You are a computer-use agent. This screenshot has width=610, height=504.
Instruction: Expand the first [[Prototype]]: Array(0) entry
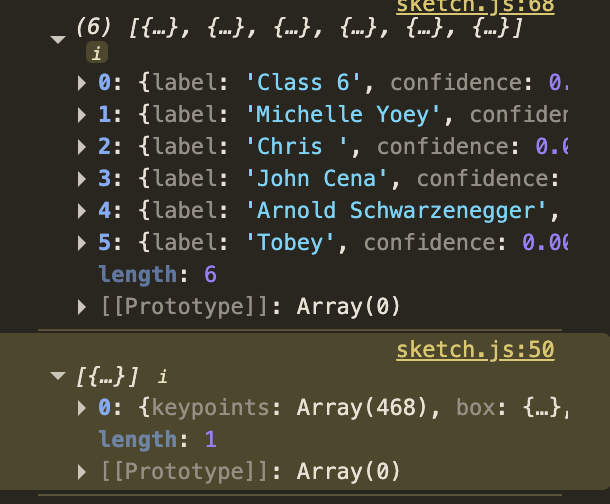click(83, 307)
